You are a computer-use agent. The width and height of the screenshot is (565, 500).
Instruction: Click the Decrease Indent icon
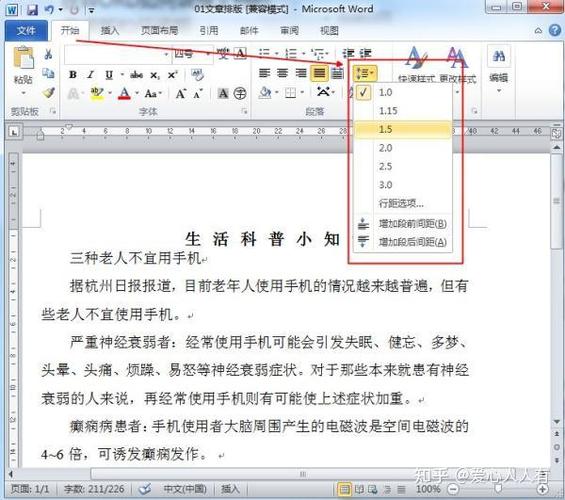click(x=348, y=53)
